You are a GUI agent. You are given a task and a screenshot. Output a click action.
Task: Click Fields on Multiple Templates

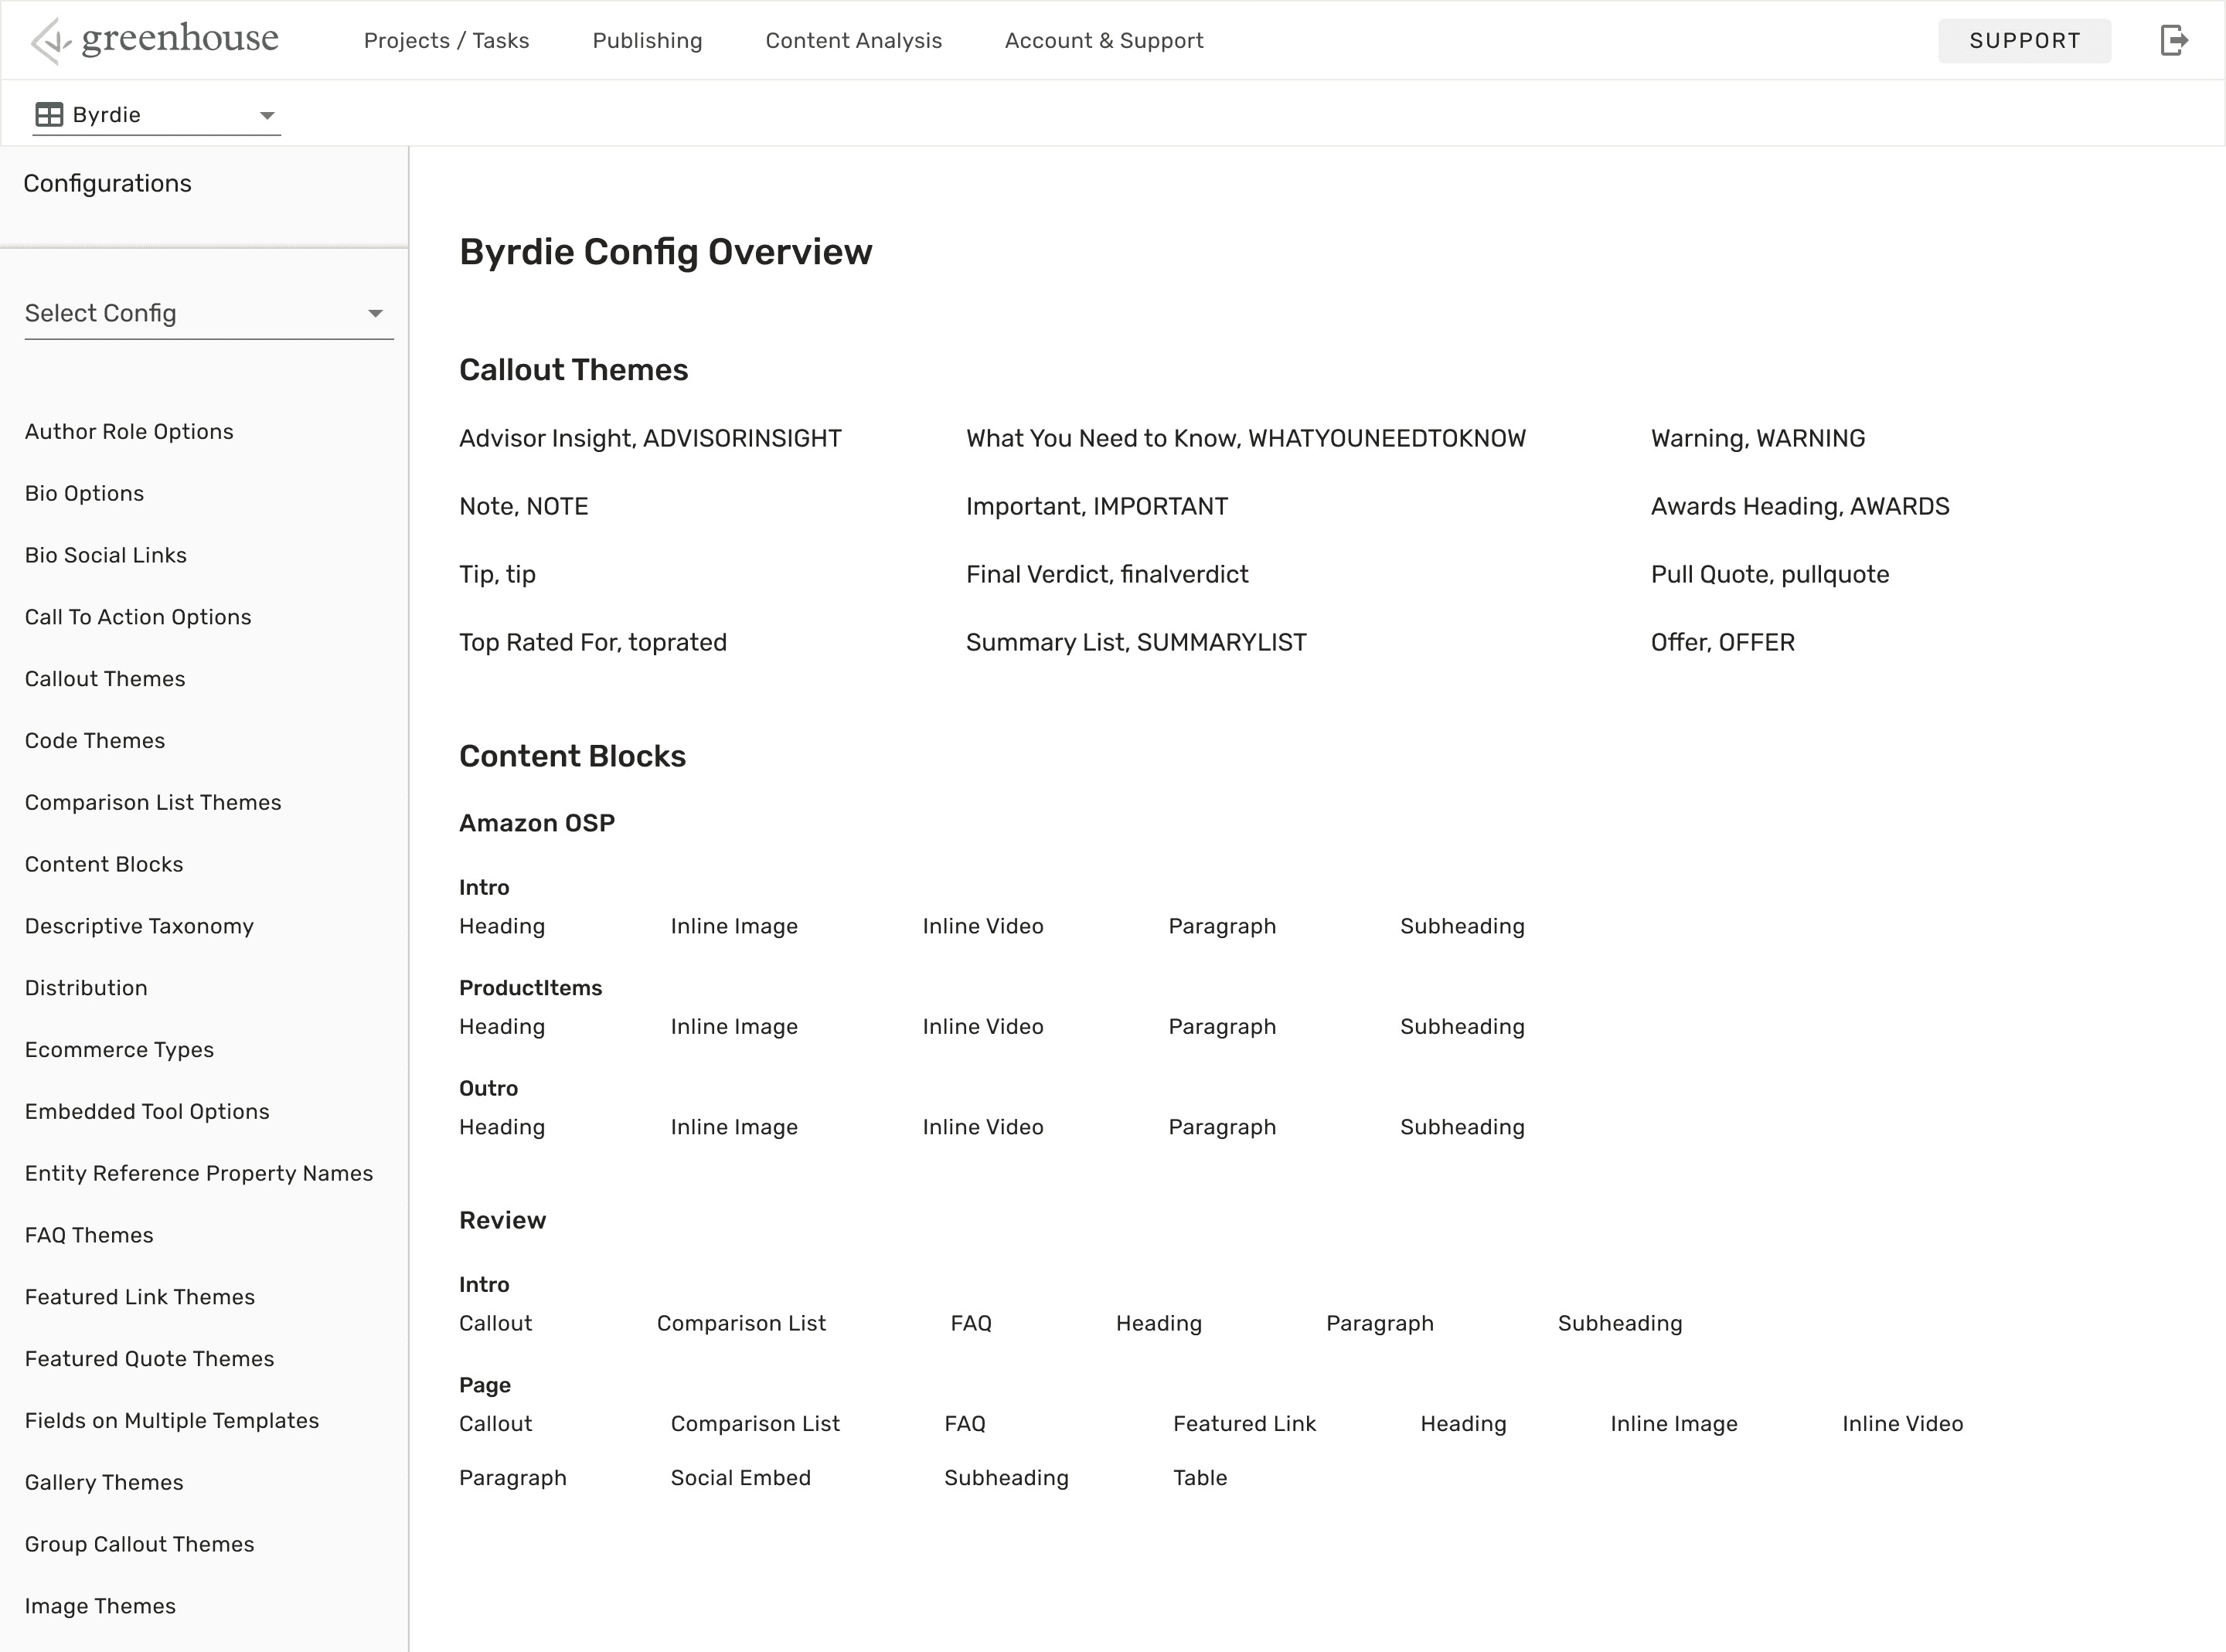(x=172, y=1421)
